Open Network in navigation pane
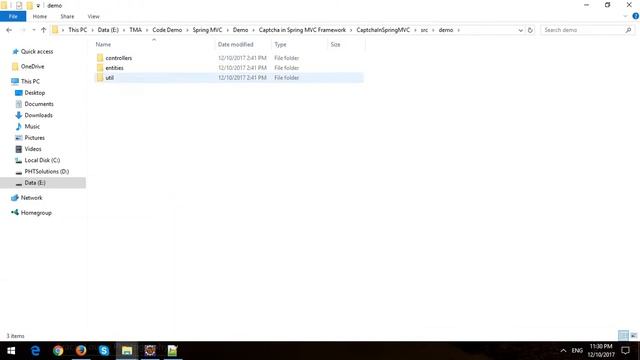This screenshot has width=640, height=360. click(31, 198)
